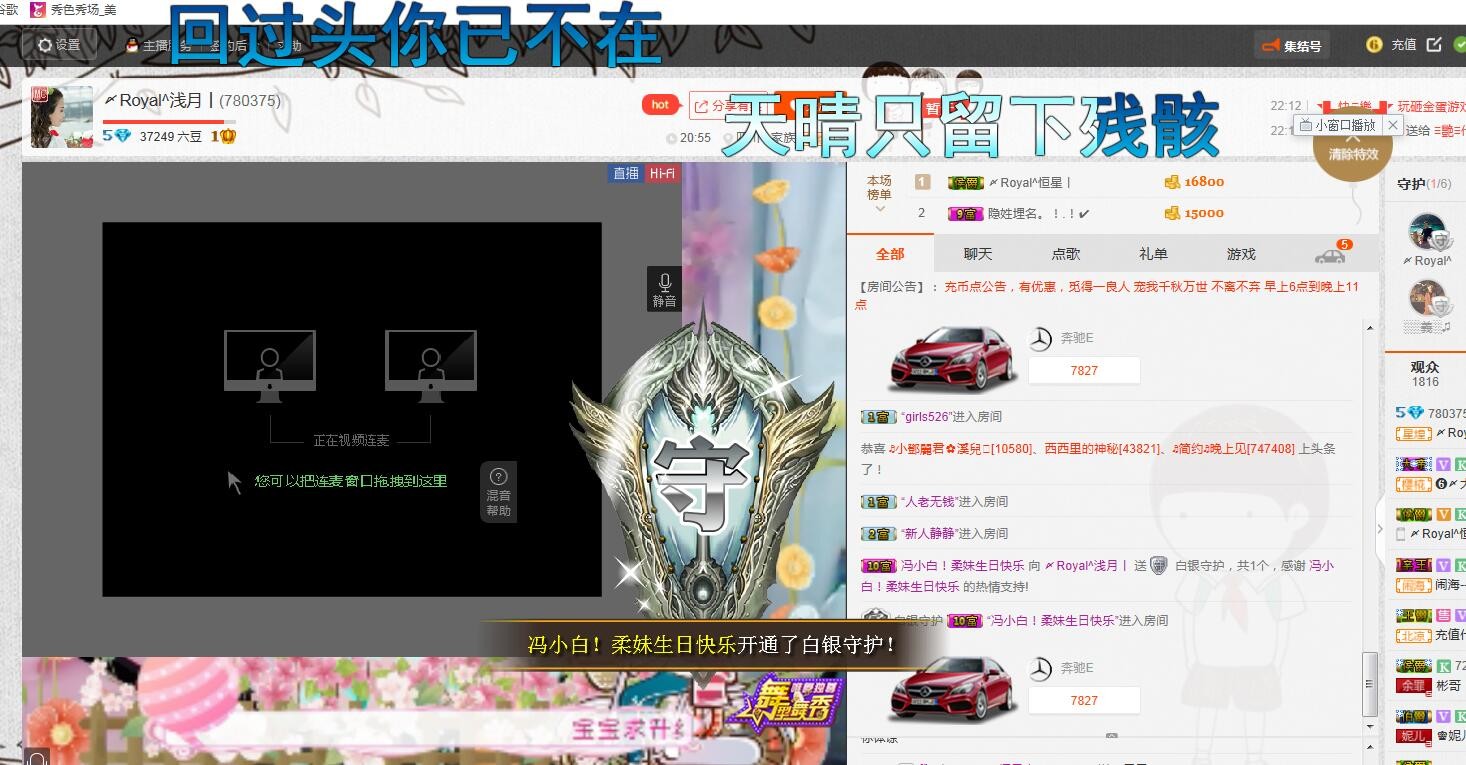Click username girls526 in chat

pos(926,417)
